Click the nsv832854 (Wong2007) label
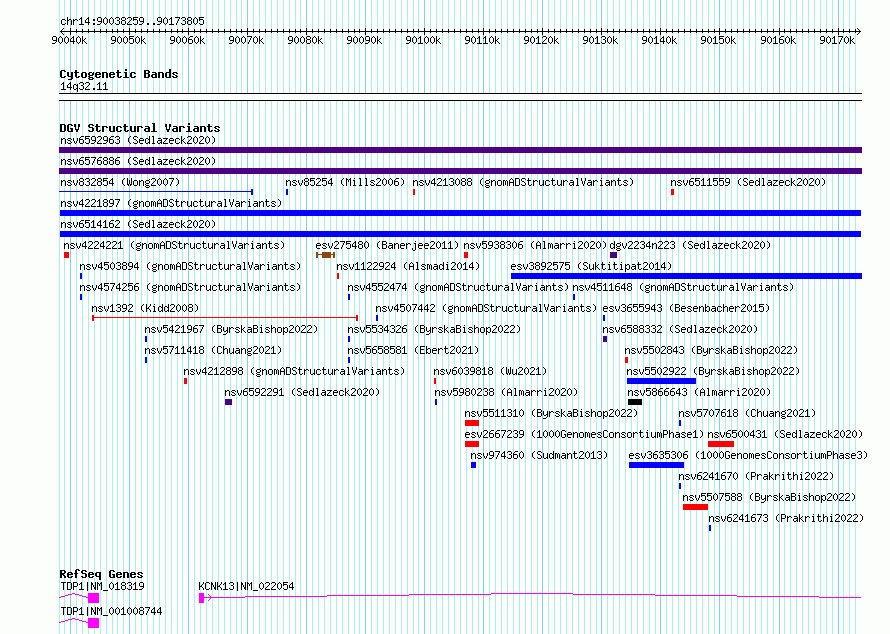Viewport: 890px width, 634px height. (x=120, y=182)
